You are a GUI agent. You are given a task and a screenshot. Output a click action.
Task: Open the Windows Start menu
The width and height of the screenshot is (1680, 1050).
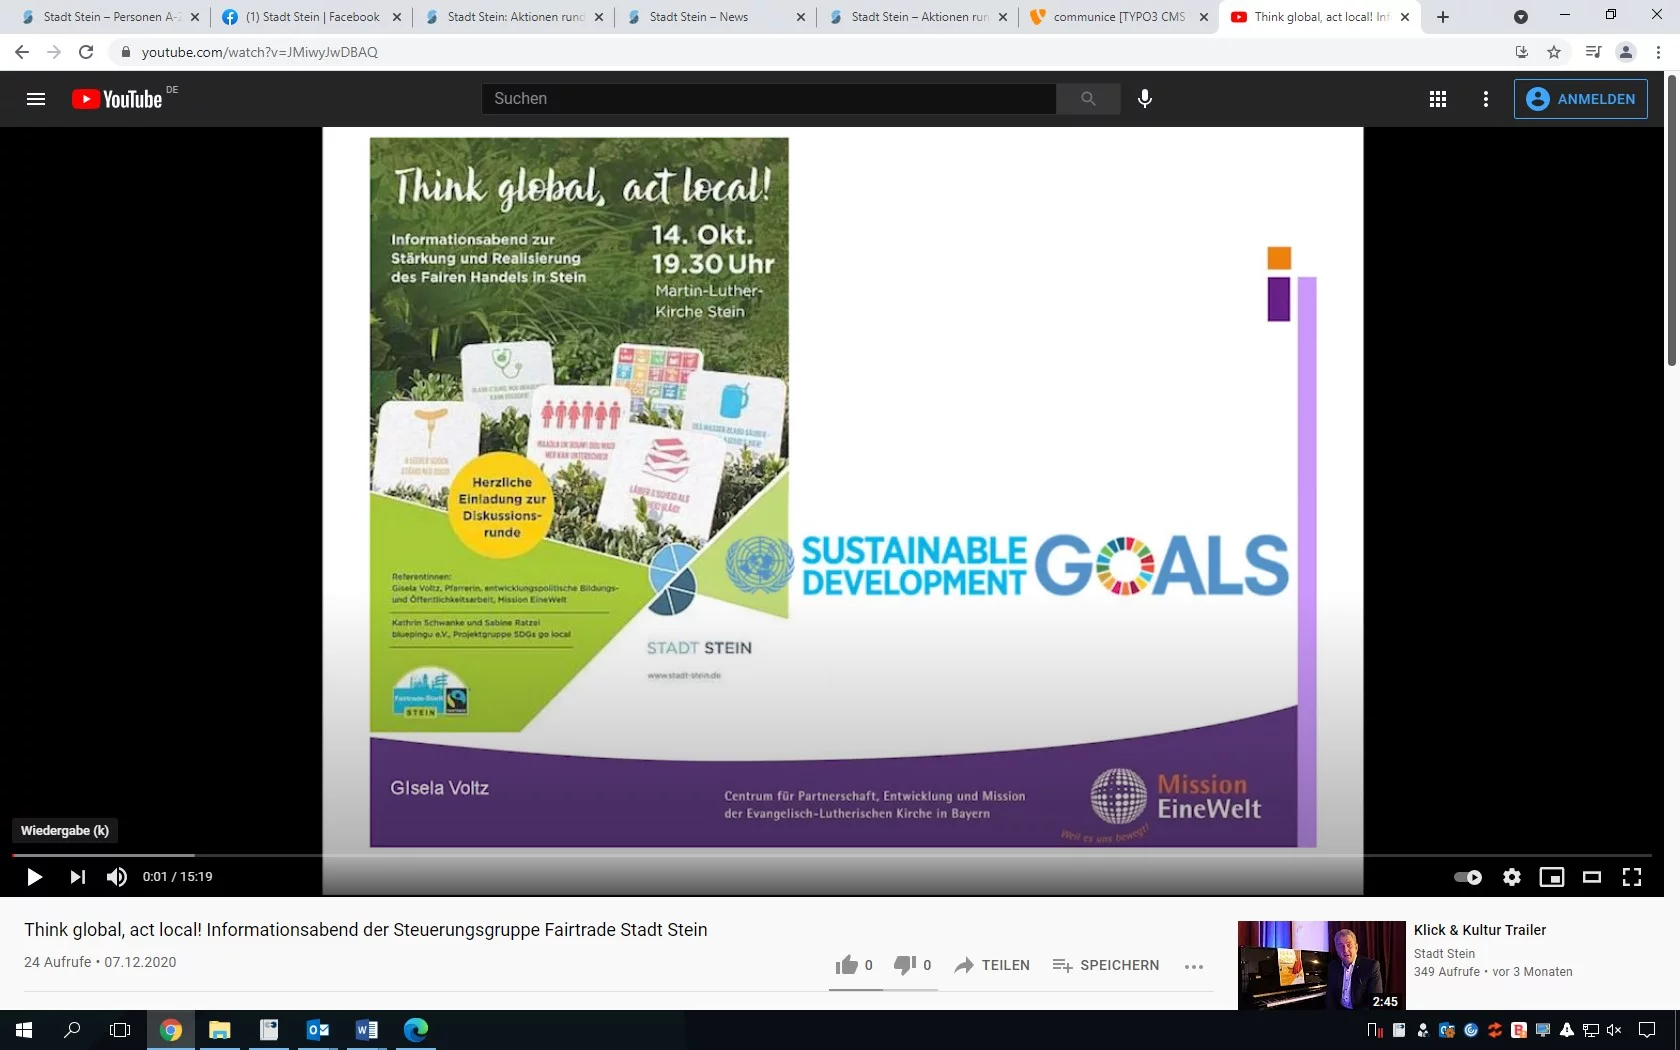(24, 1030)
